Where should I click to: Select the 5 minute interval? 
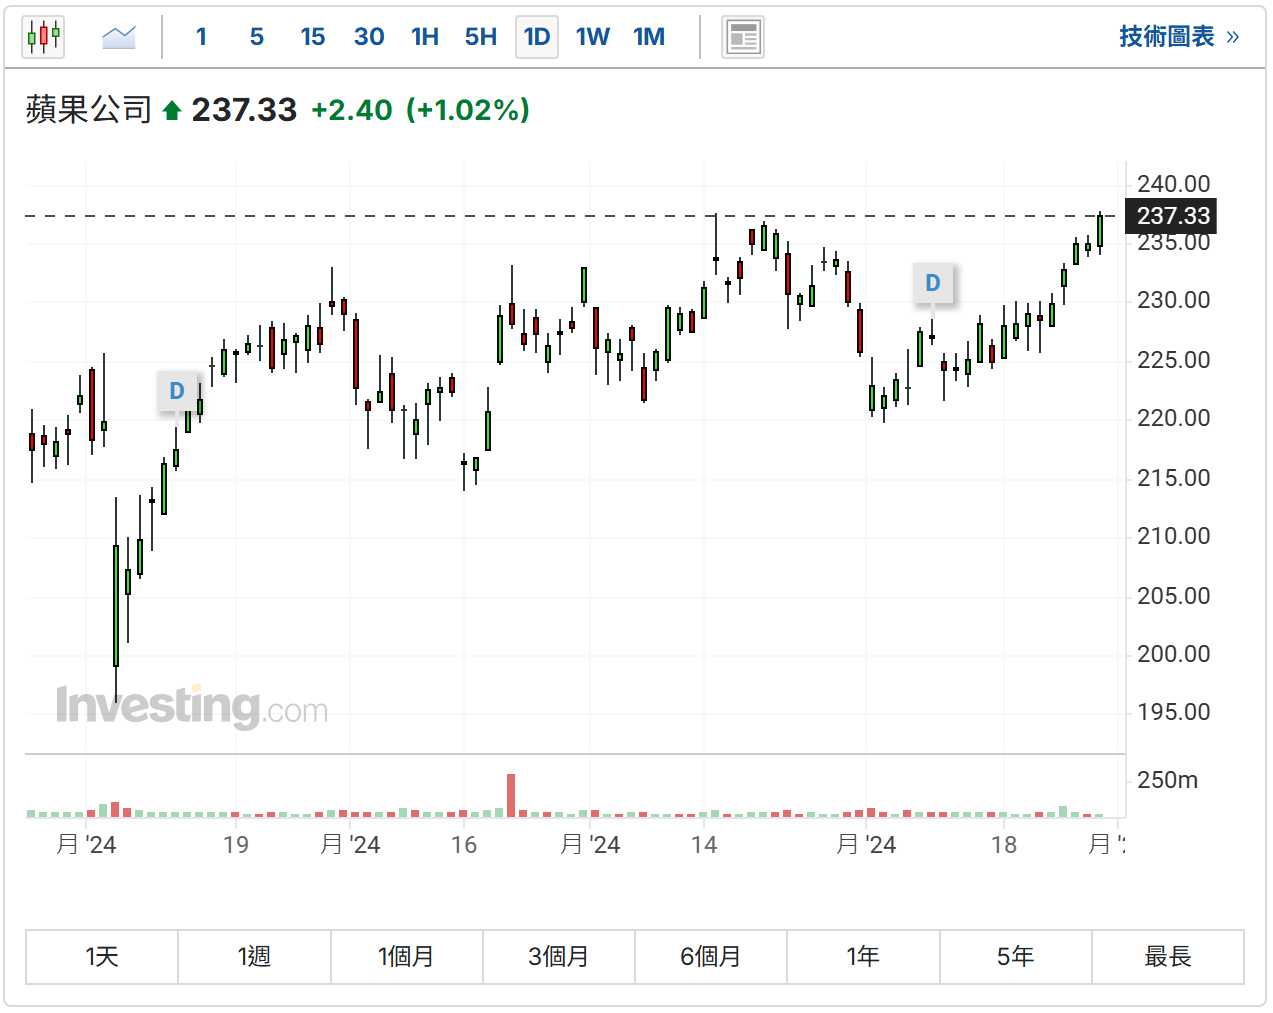coord(257,38)
